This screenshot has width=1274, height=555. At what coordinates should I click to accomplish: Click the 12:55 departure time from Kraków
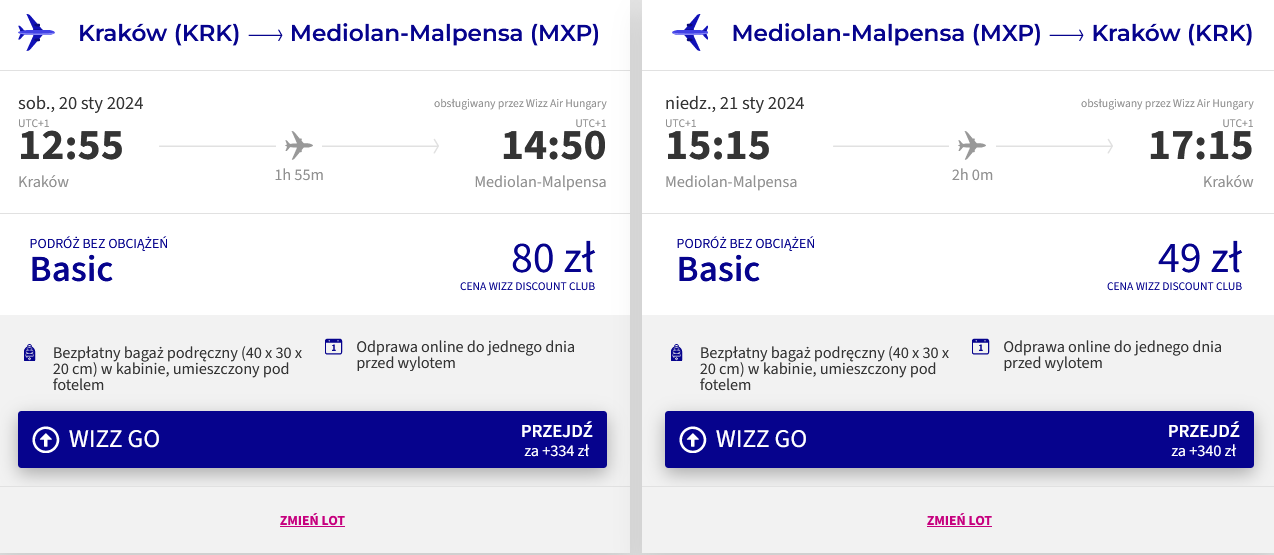coord(71,146)
